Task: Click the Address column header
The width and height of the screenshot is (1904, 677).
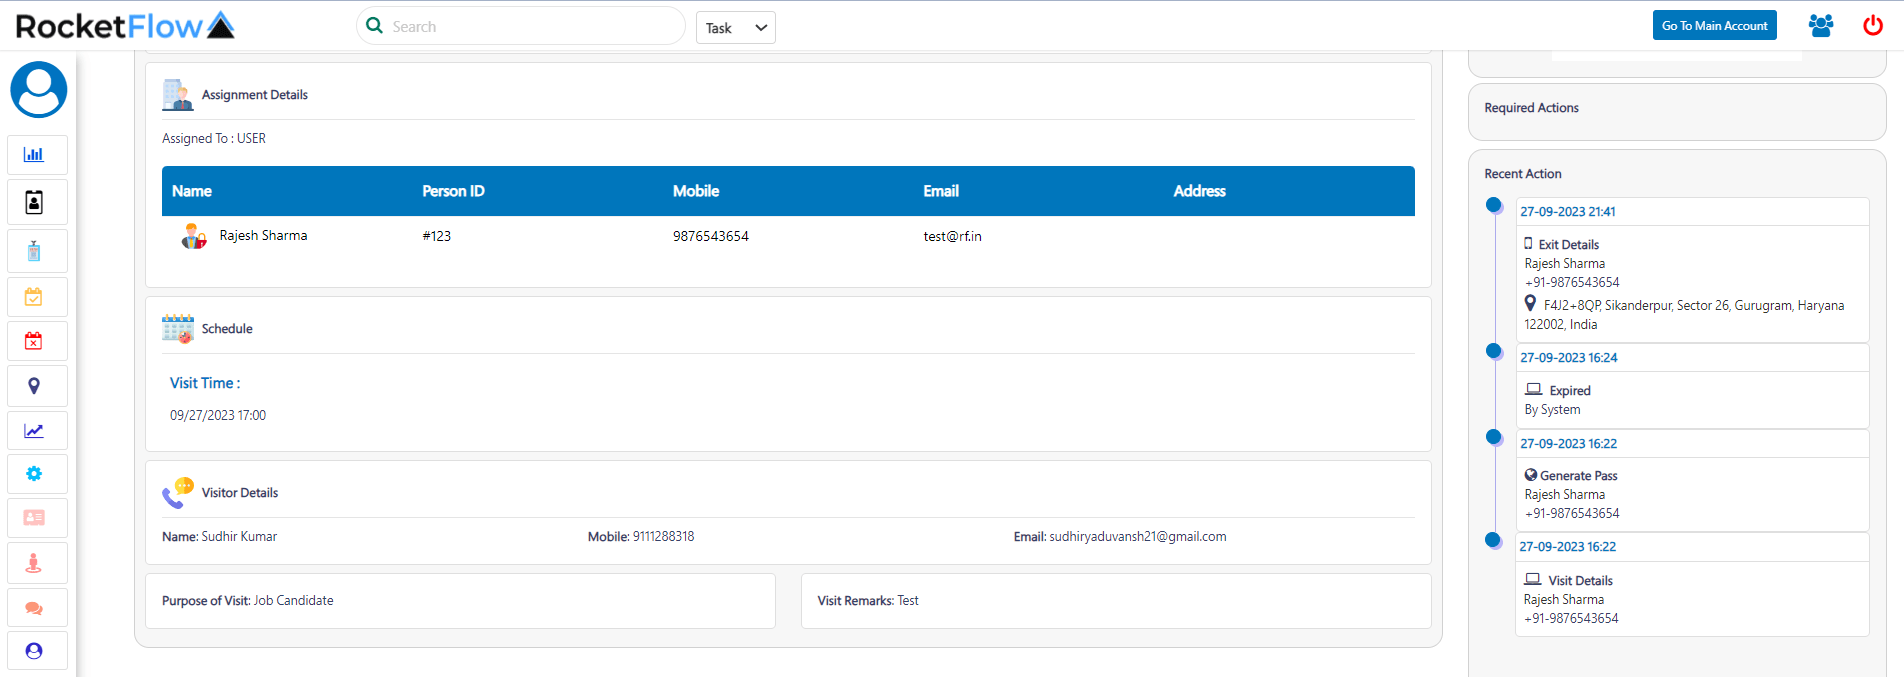Action: pos(1200,191)
